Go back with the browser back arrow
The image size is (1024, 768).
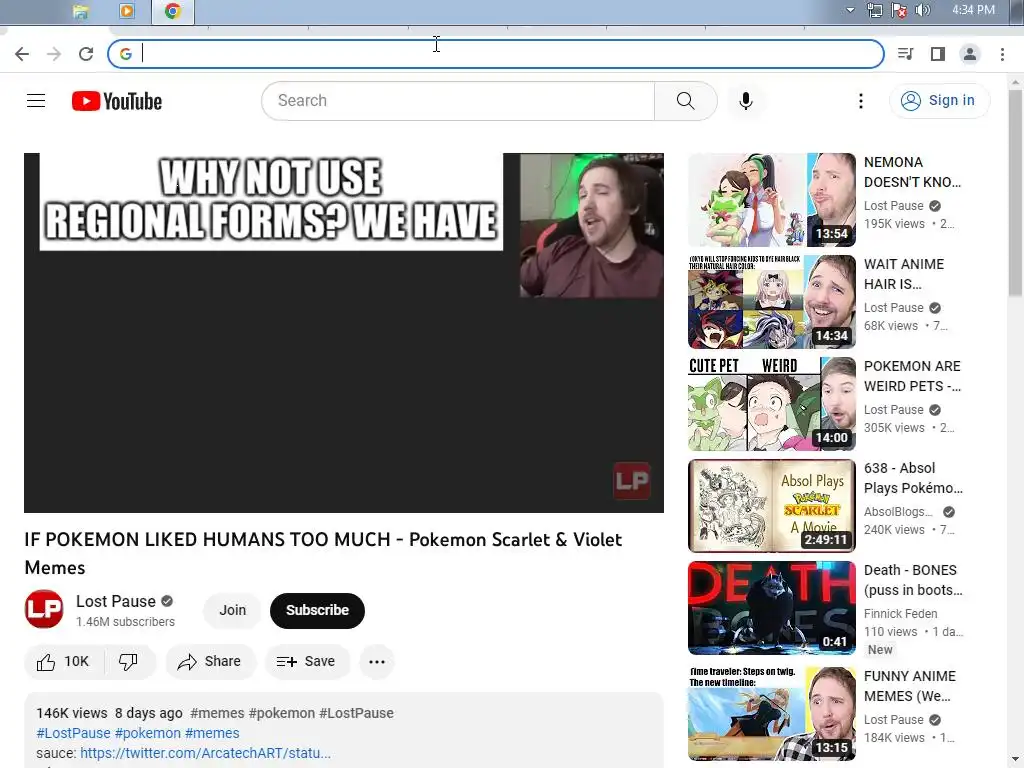point(22,54)
